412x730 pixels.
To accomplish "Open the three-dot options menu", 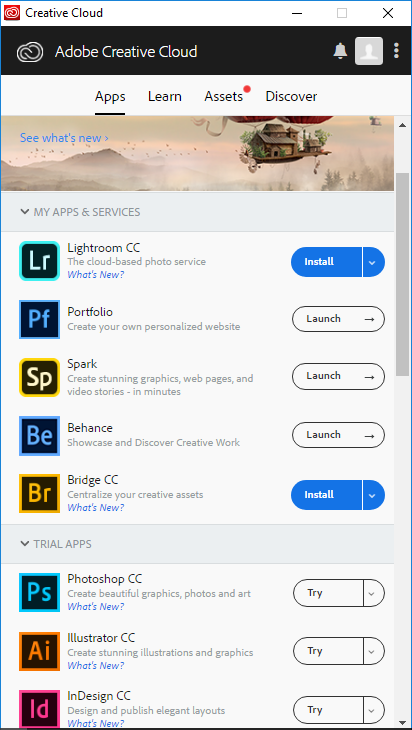I will (x=396, y=51).
